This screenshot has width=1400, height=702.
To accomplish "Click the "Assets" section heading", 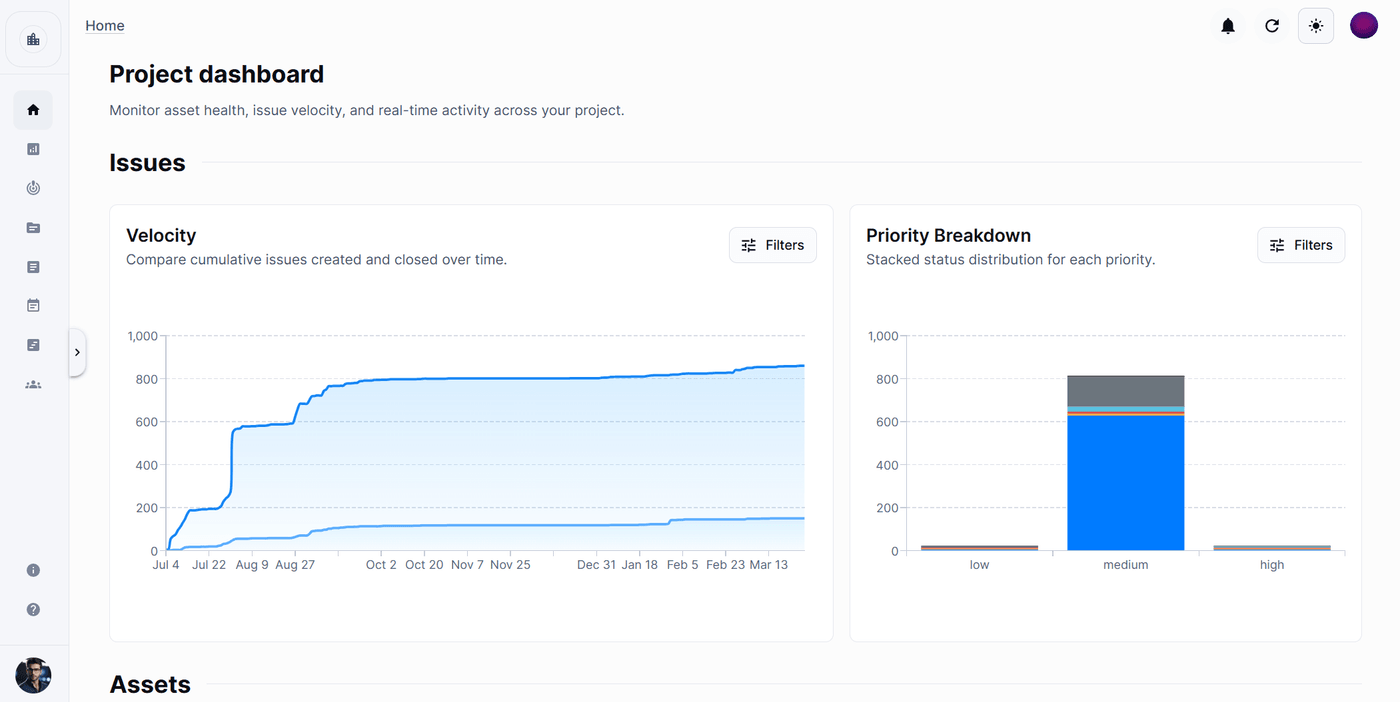I will tap(150, 685).
